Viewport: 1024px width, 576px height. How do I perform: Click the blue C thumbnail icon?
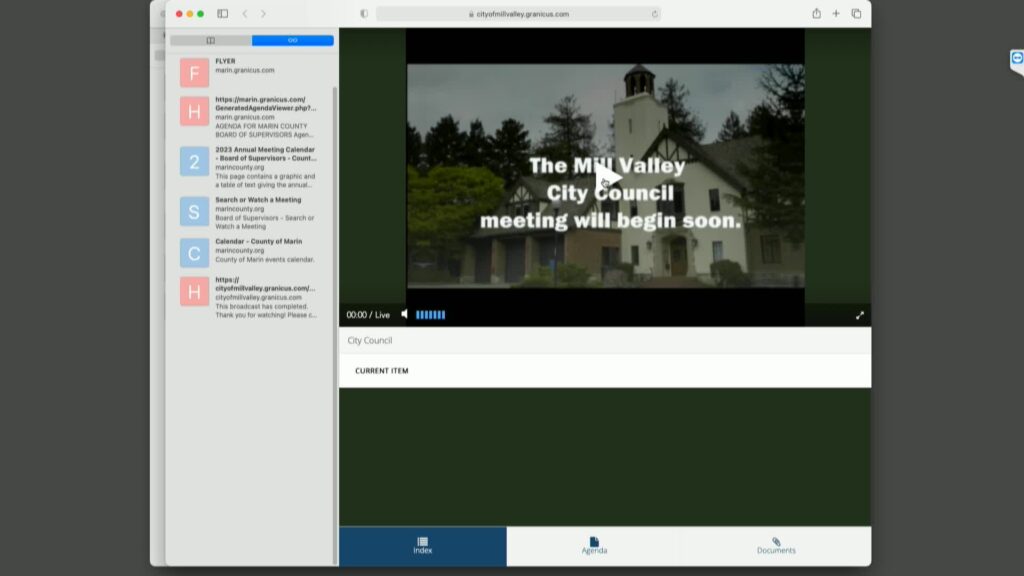195,253
